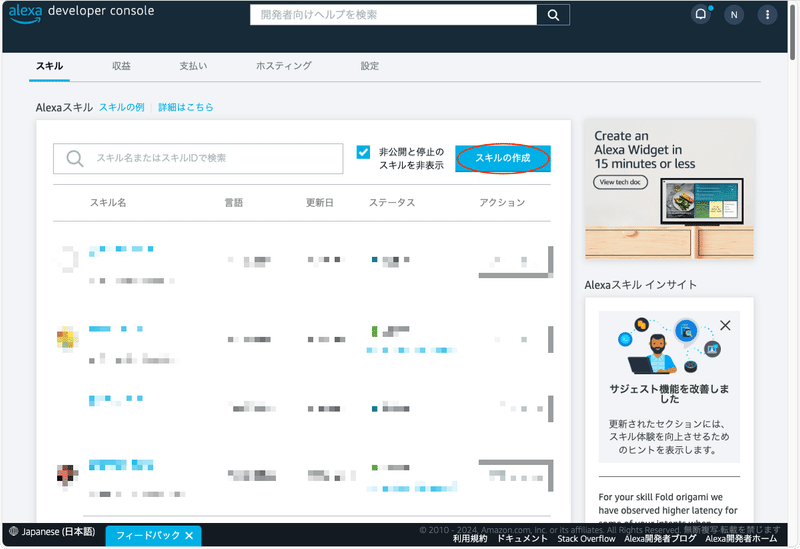The height and width of the screenshot is (549, 800).
Task: Click the magnifier icon in skill search
Action: (74, 158)
